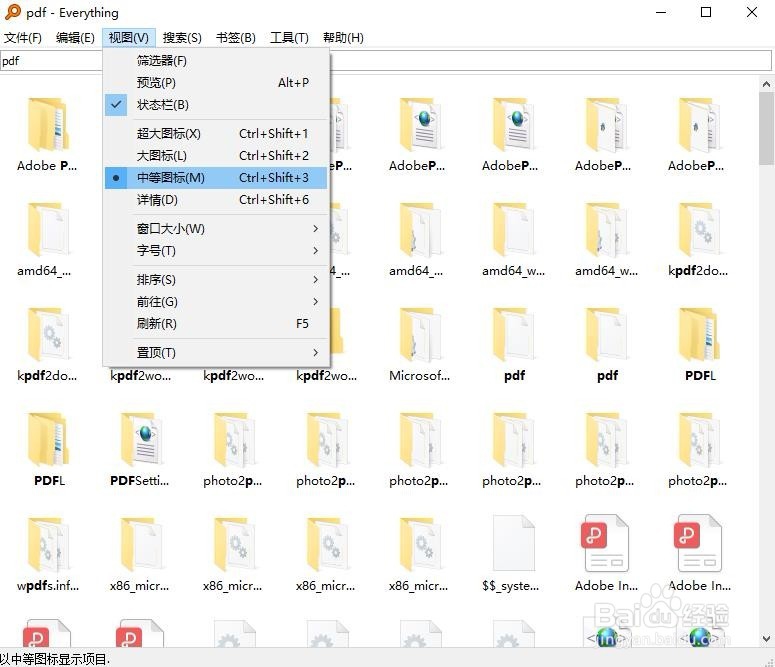This screenshot has height=667, width=775.
Task: Open the 工具(T) tools menu
Action: point(289,38)
